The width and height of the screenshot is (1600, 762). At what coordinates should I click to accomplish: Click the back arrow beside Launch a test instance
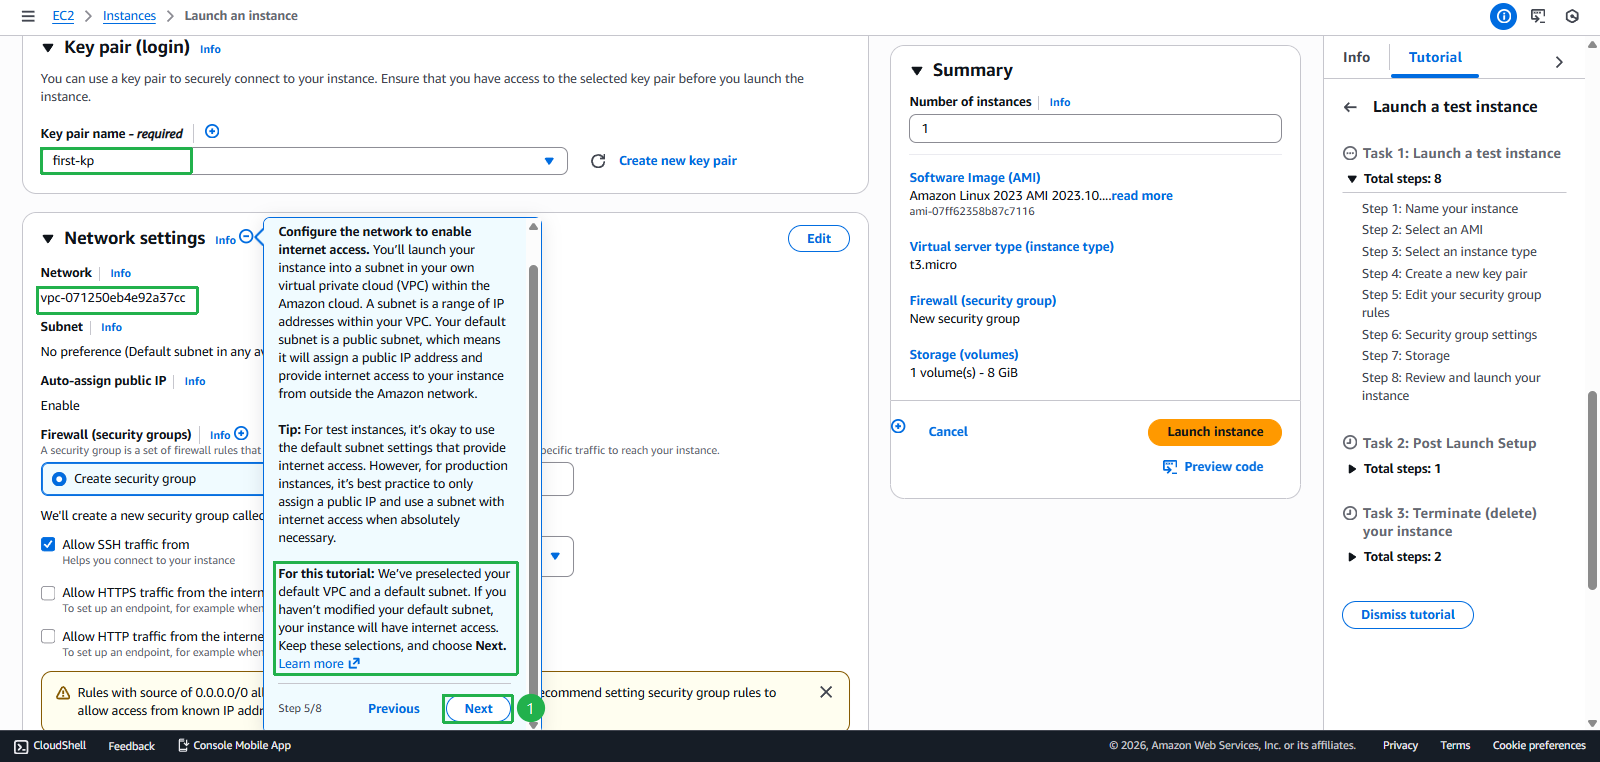(x=1350, y=107)
